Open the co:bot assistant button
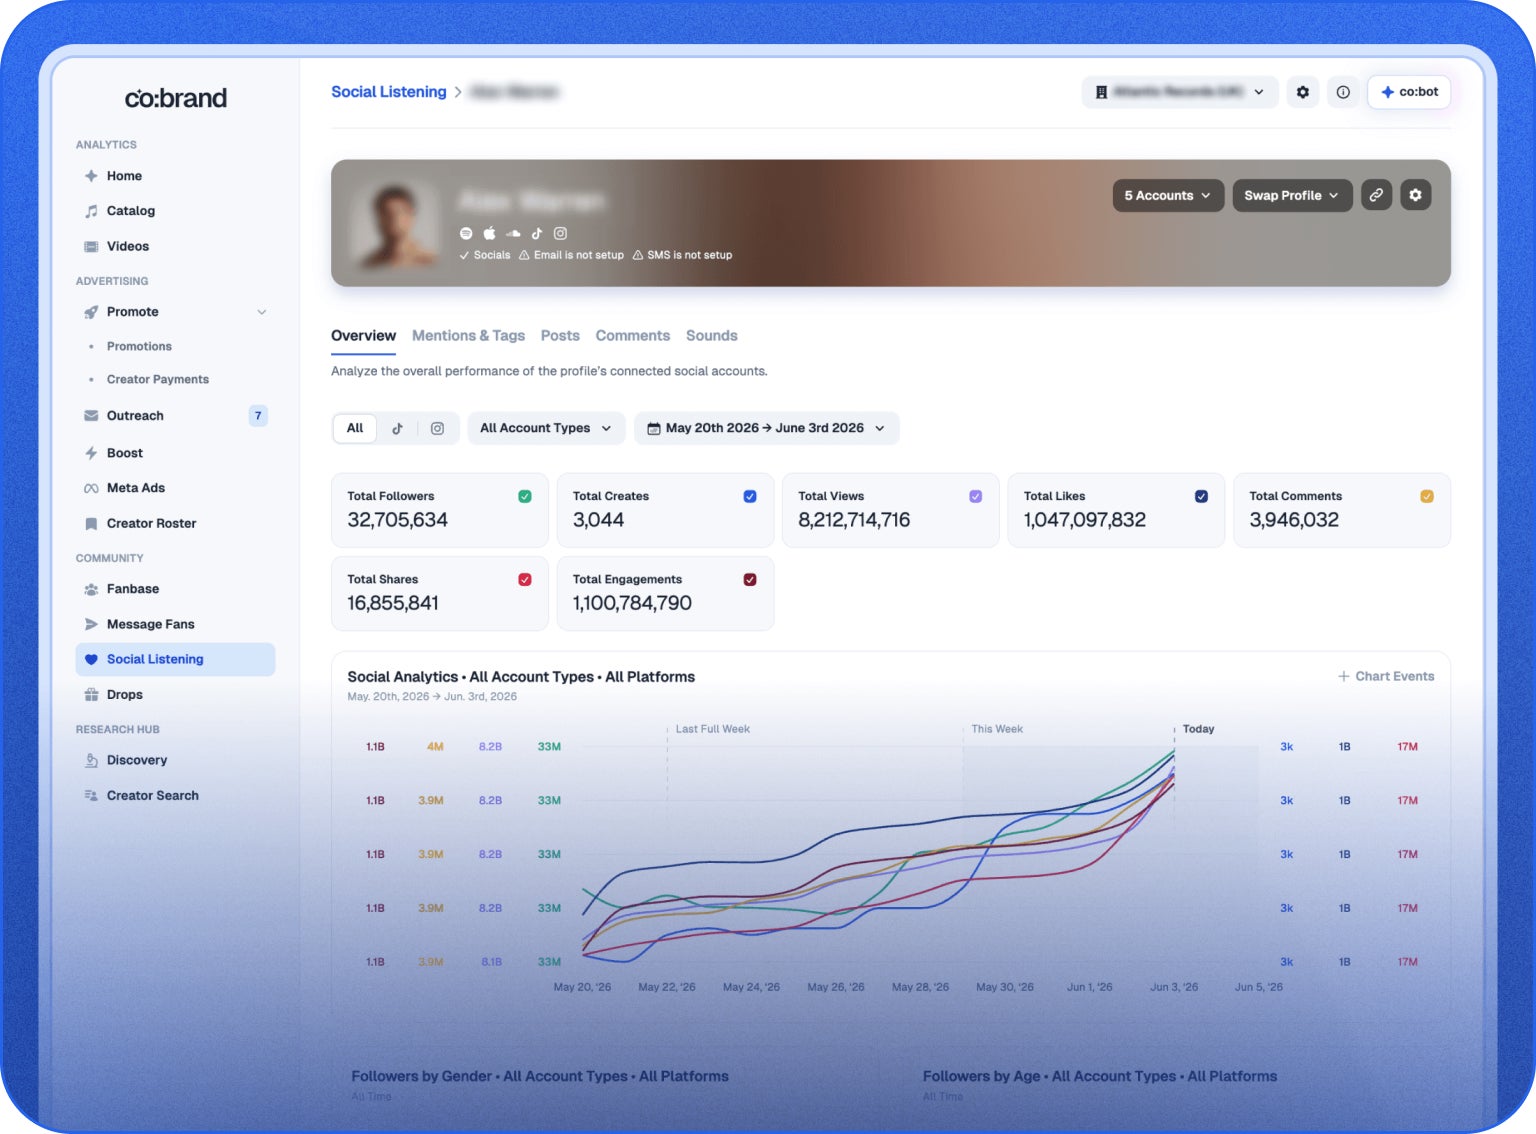1536x1134 pixels. pos(1409,92)
